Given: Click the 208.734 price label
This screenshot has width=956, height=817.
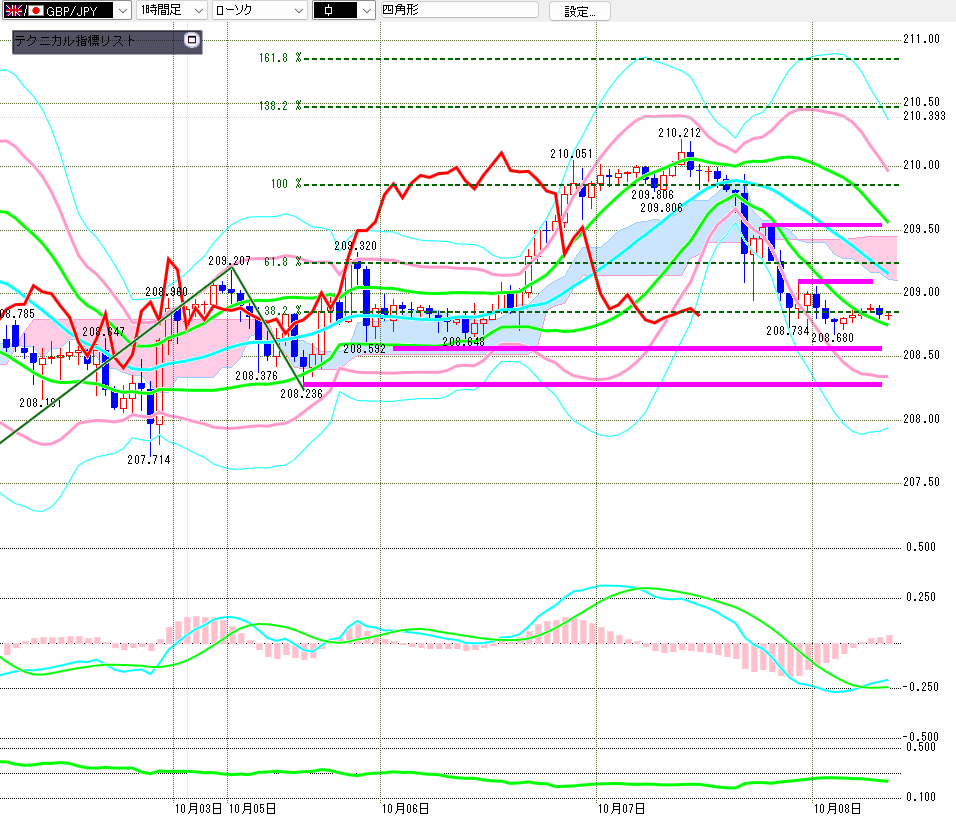Looking at the screenshot, I should point(788,330).
